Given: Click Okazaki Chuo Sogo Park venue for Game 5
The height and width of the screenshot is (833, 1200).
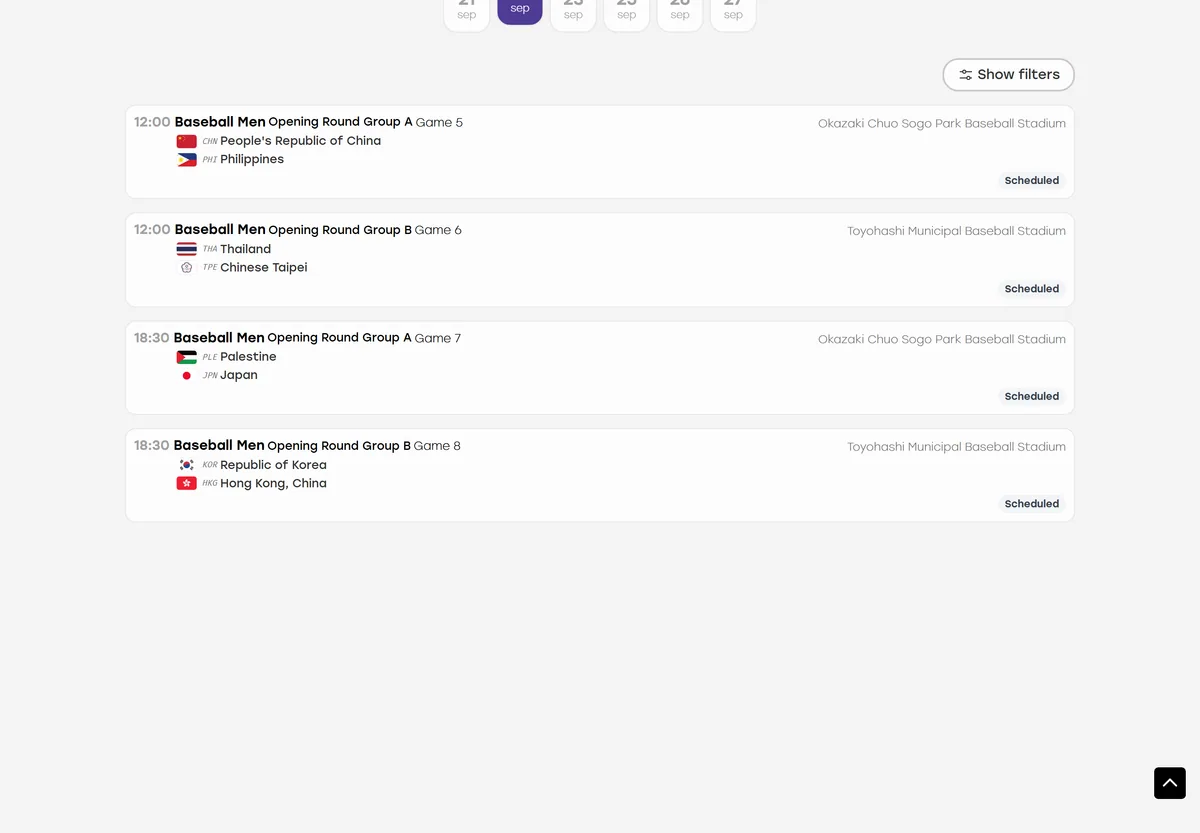Looking at the screenshot, I should [x=942, y=124].
